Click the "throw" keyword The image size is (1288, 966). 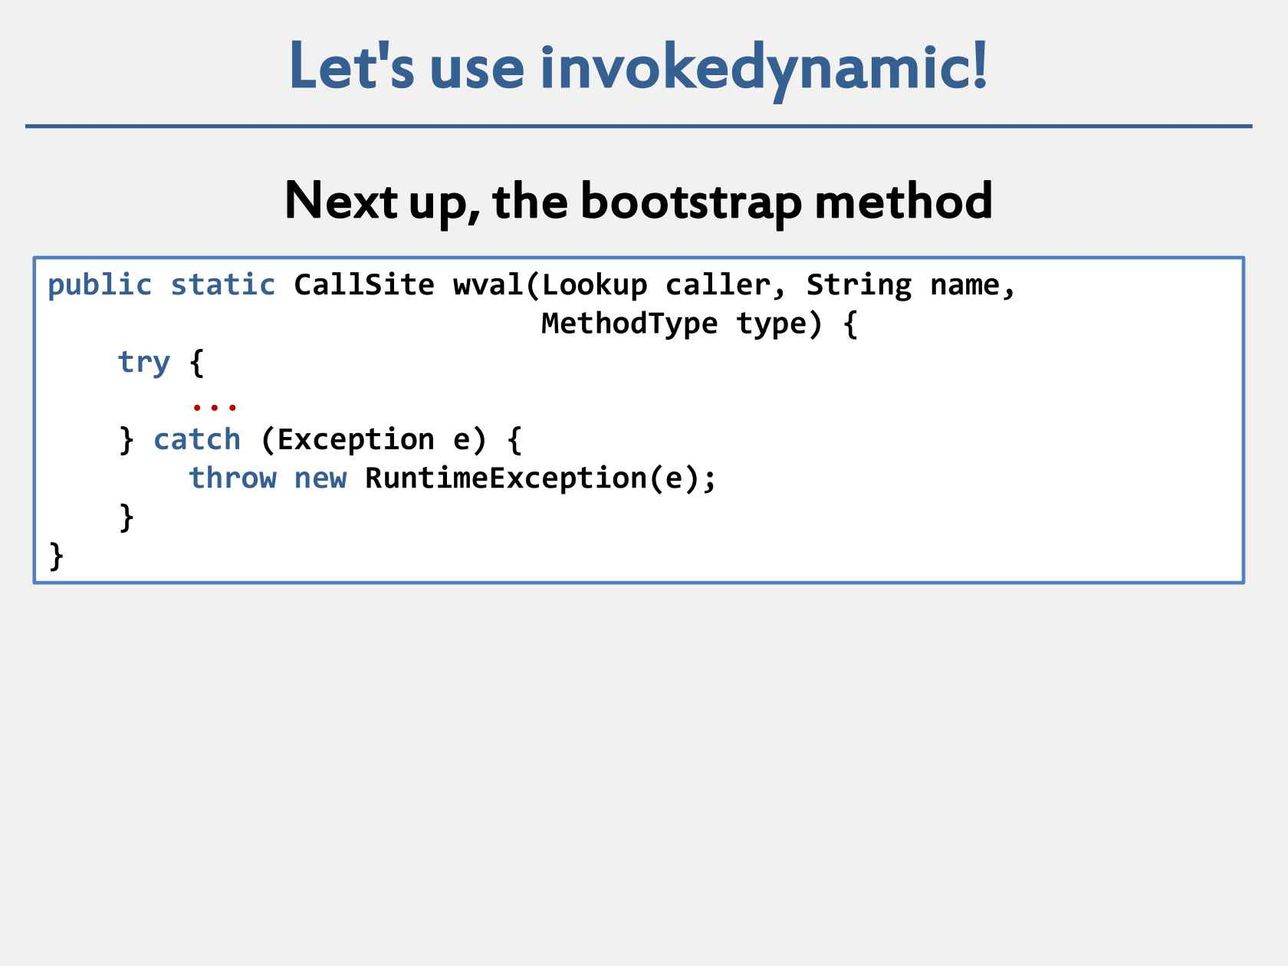coord(232,478)
